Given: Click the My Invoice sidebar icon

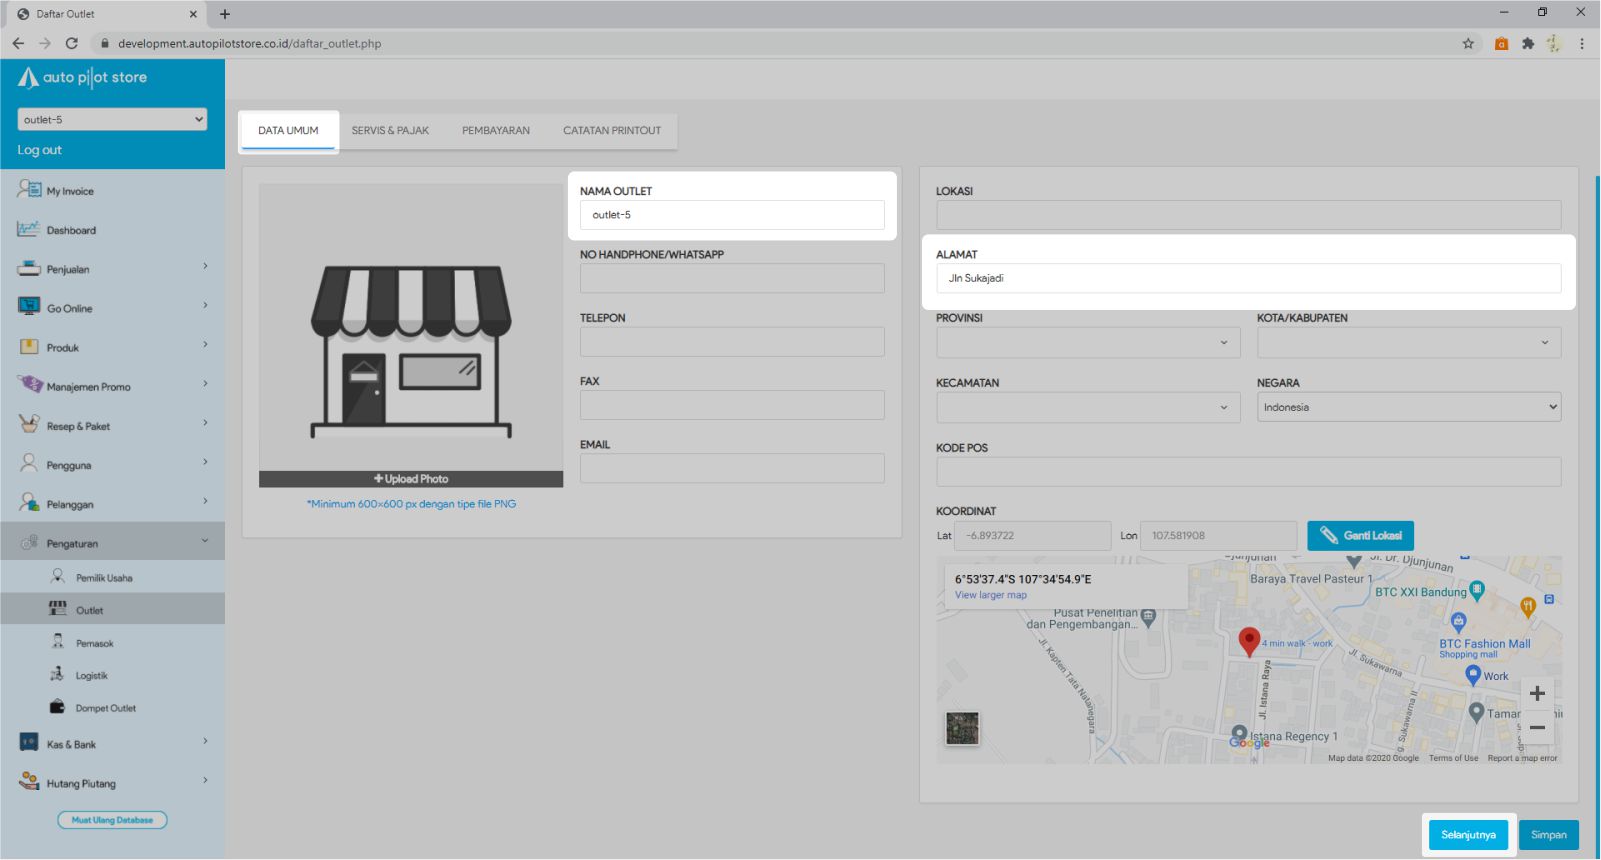Looking at the screenshot, I should pos(29,190).
